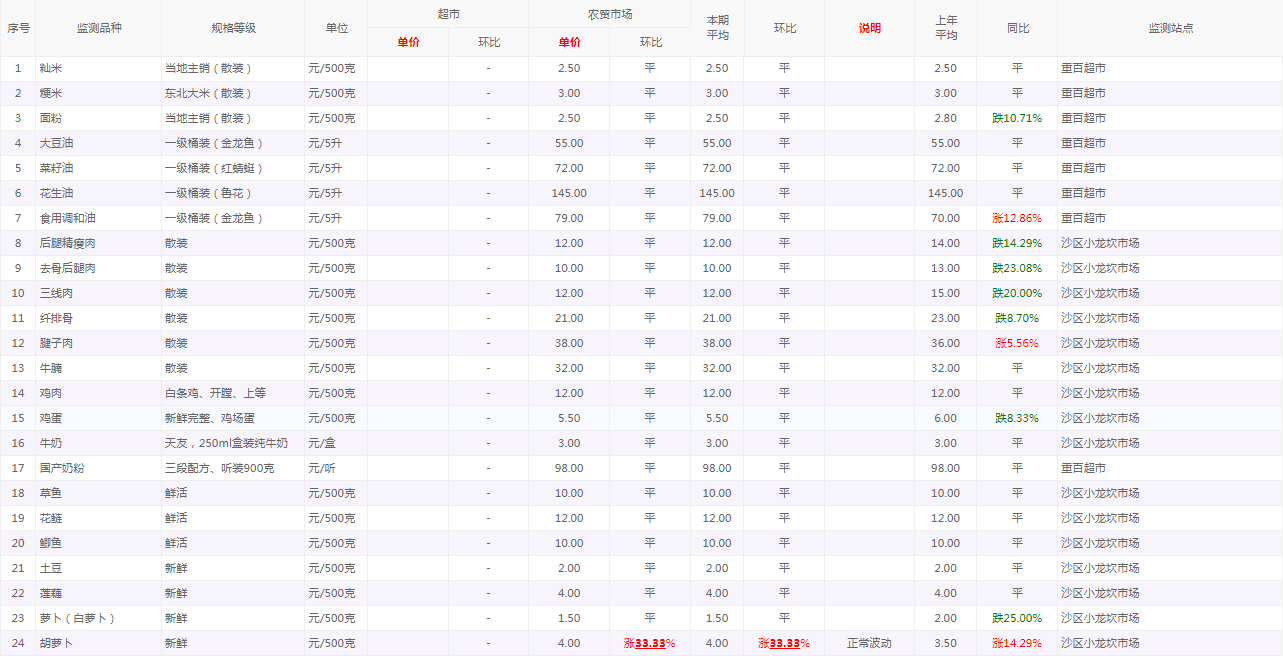1283x656 pixels.
Task: Click 沙区小龙坎市场 station in the 牛奶 row
Action: pyautogui.click(x=1100, y=443)
